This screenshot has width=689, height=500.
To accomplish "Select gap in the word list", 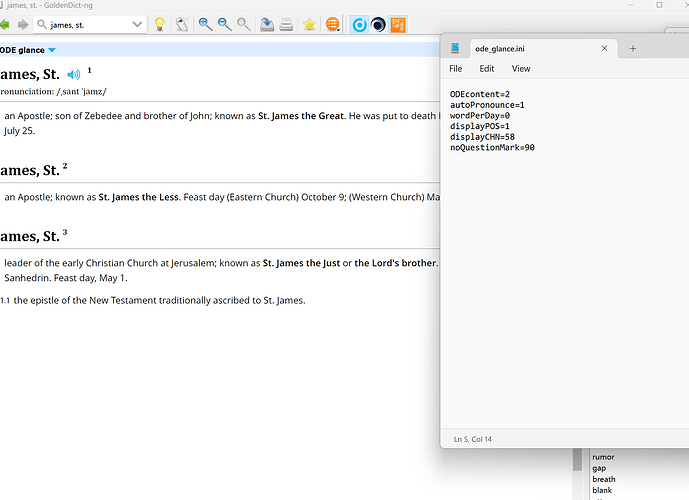I will click(599, 468).
